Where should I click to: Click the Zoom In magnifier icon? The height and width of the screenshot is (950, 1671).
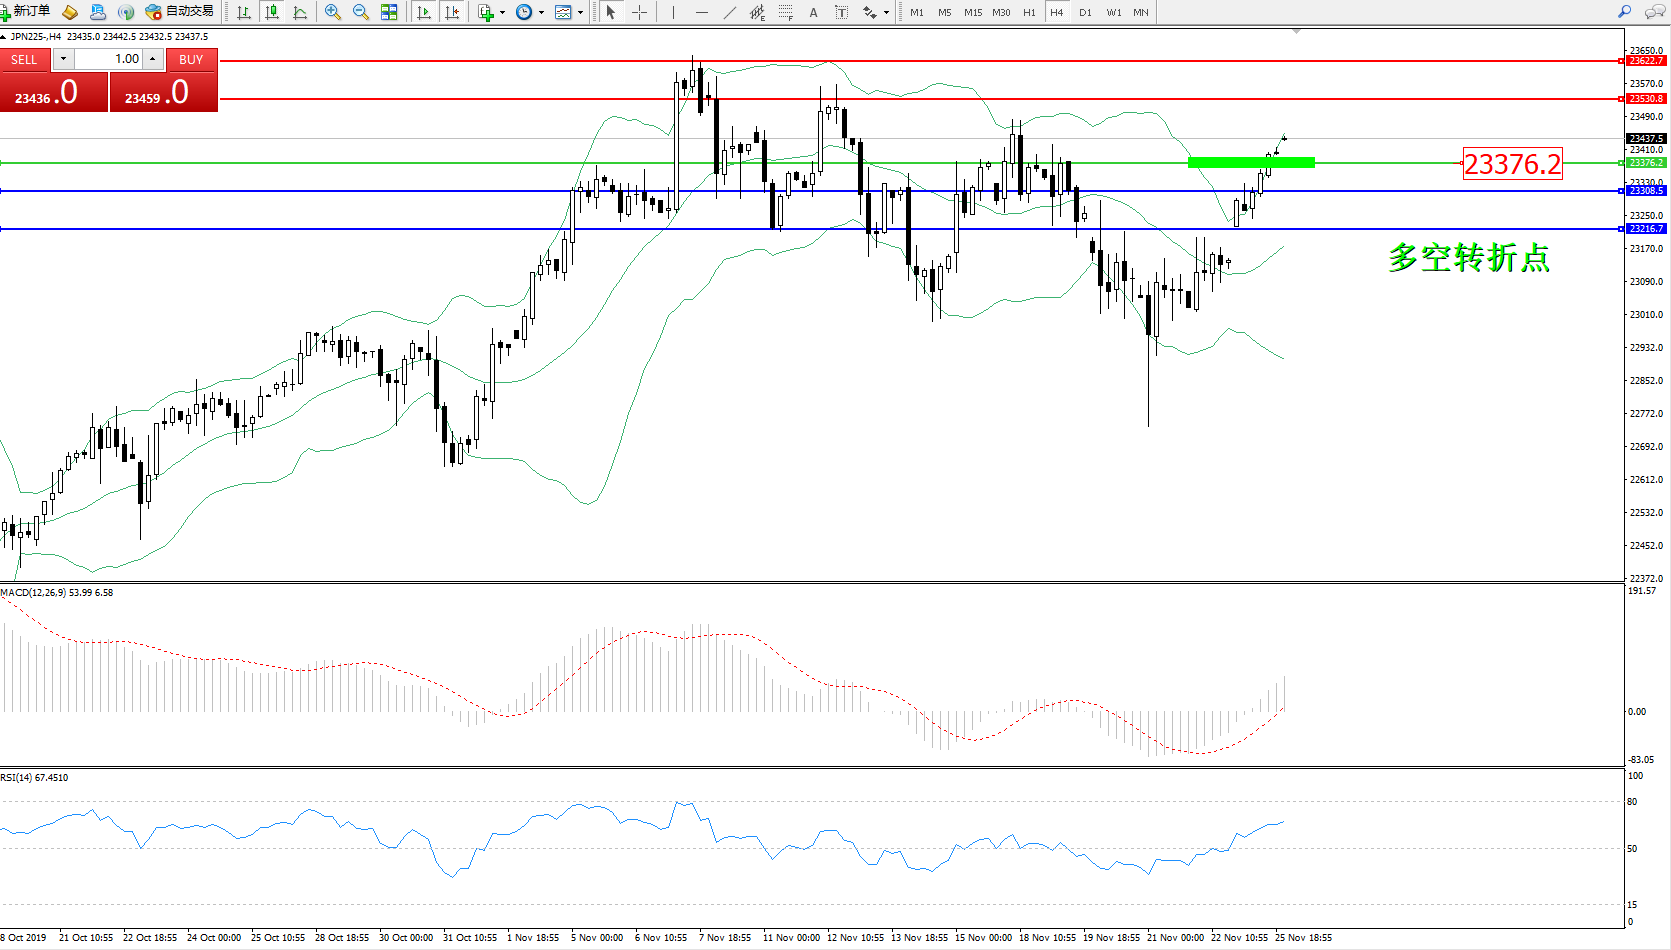[x=333, y=12]
